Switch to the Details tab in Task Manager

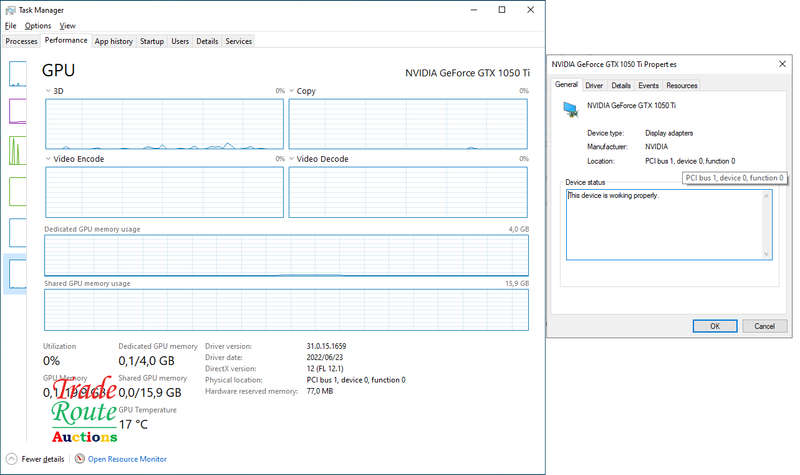(x=207, y=41)
